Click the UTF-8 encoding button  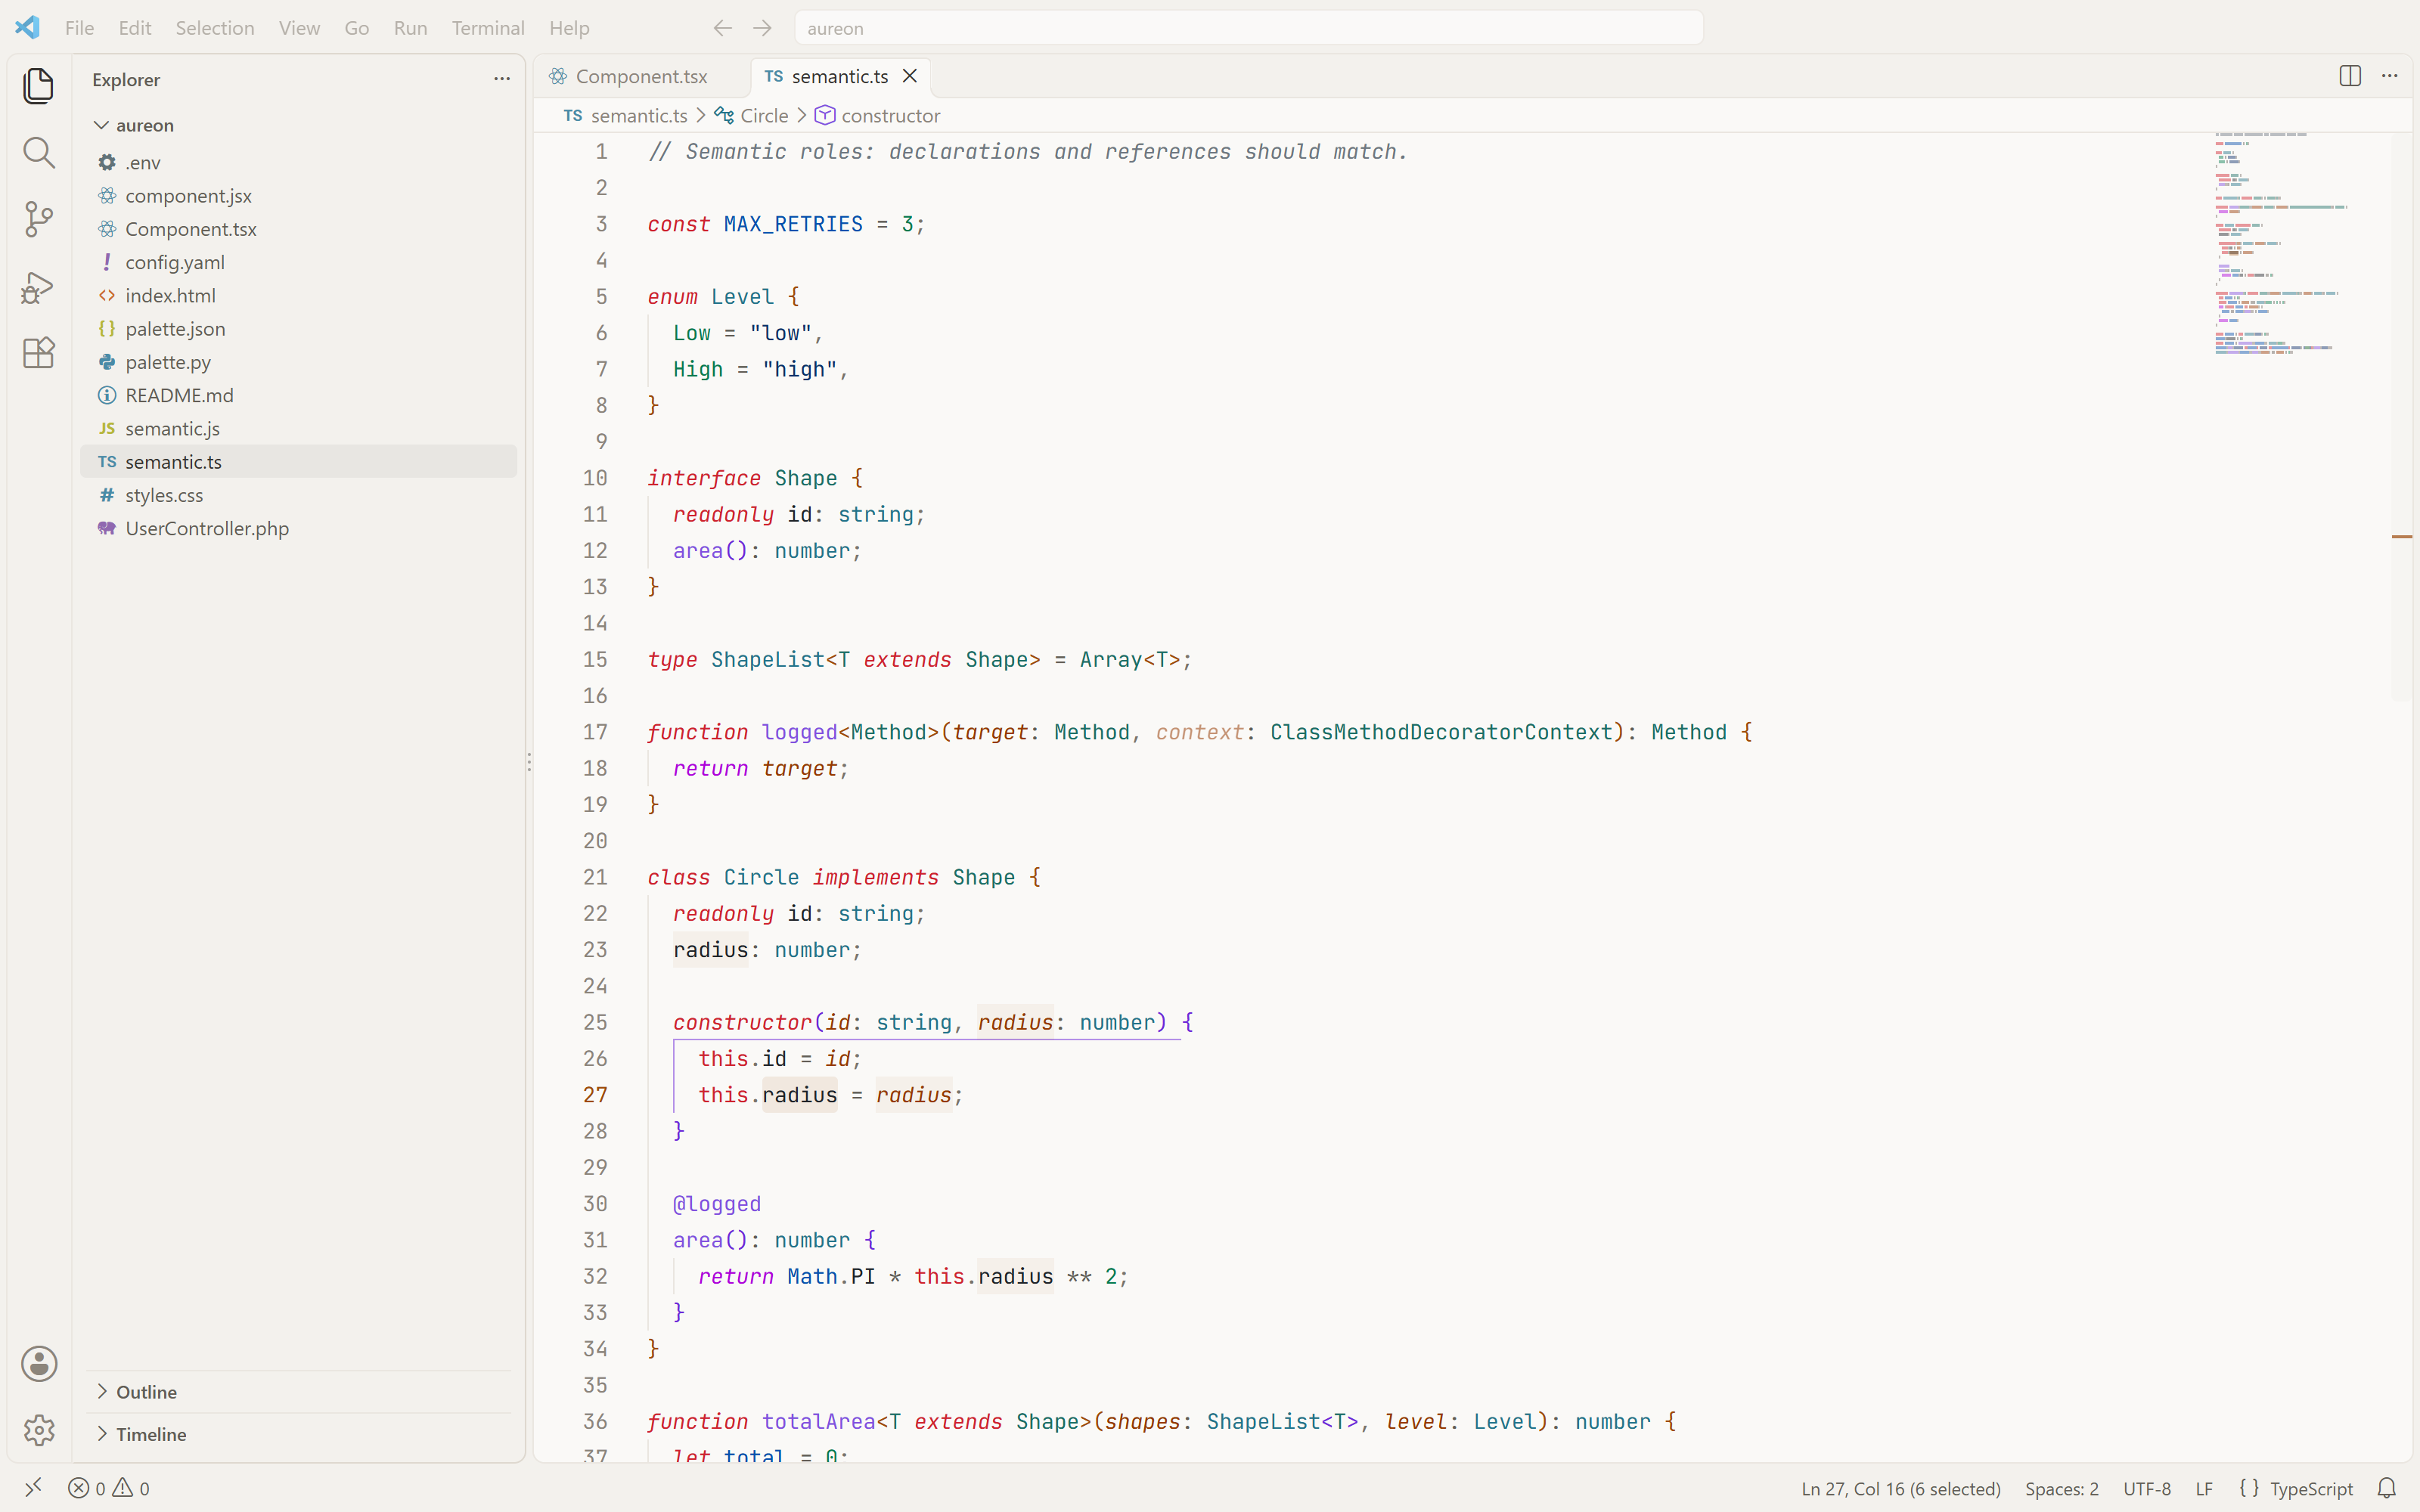point(2147,1488)
